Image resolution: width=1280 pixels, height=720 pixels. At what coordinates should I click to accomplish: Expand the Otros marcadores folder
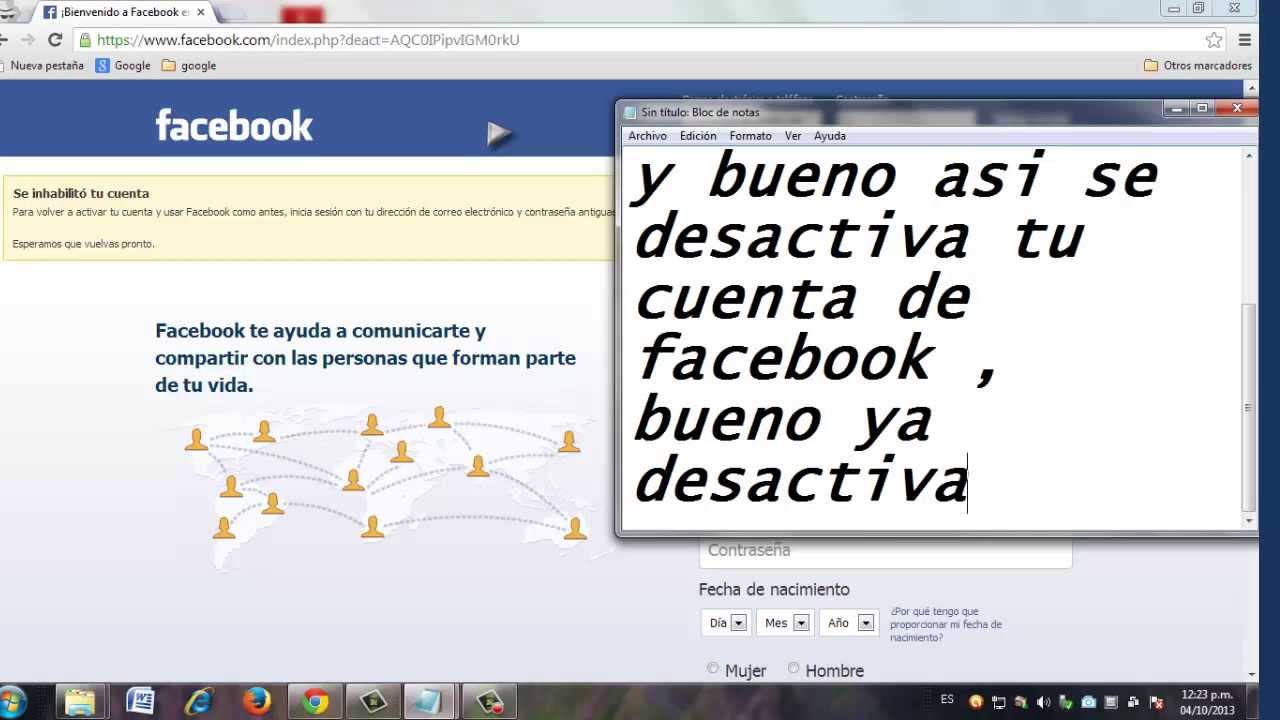[1198, 66]
